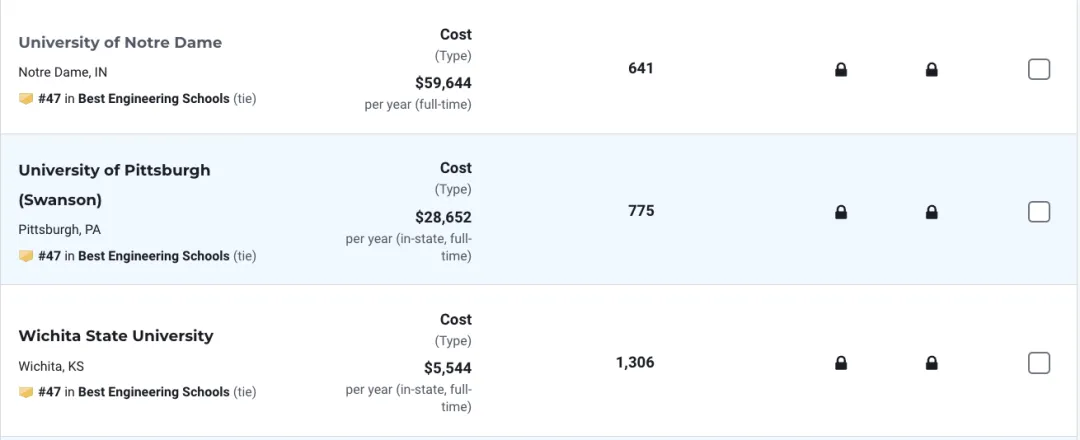Click ranking badge icon under Notre Dame
1080x440 pixels.
26,99
